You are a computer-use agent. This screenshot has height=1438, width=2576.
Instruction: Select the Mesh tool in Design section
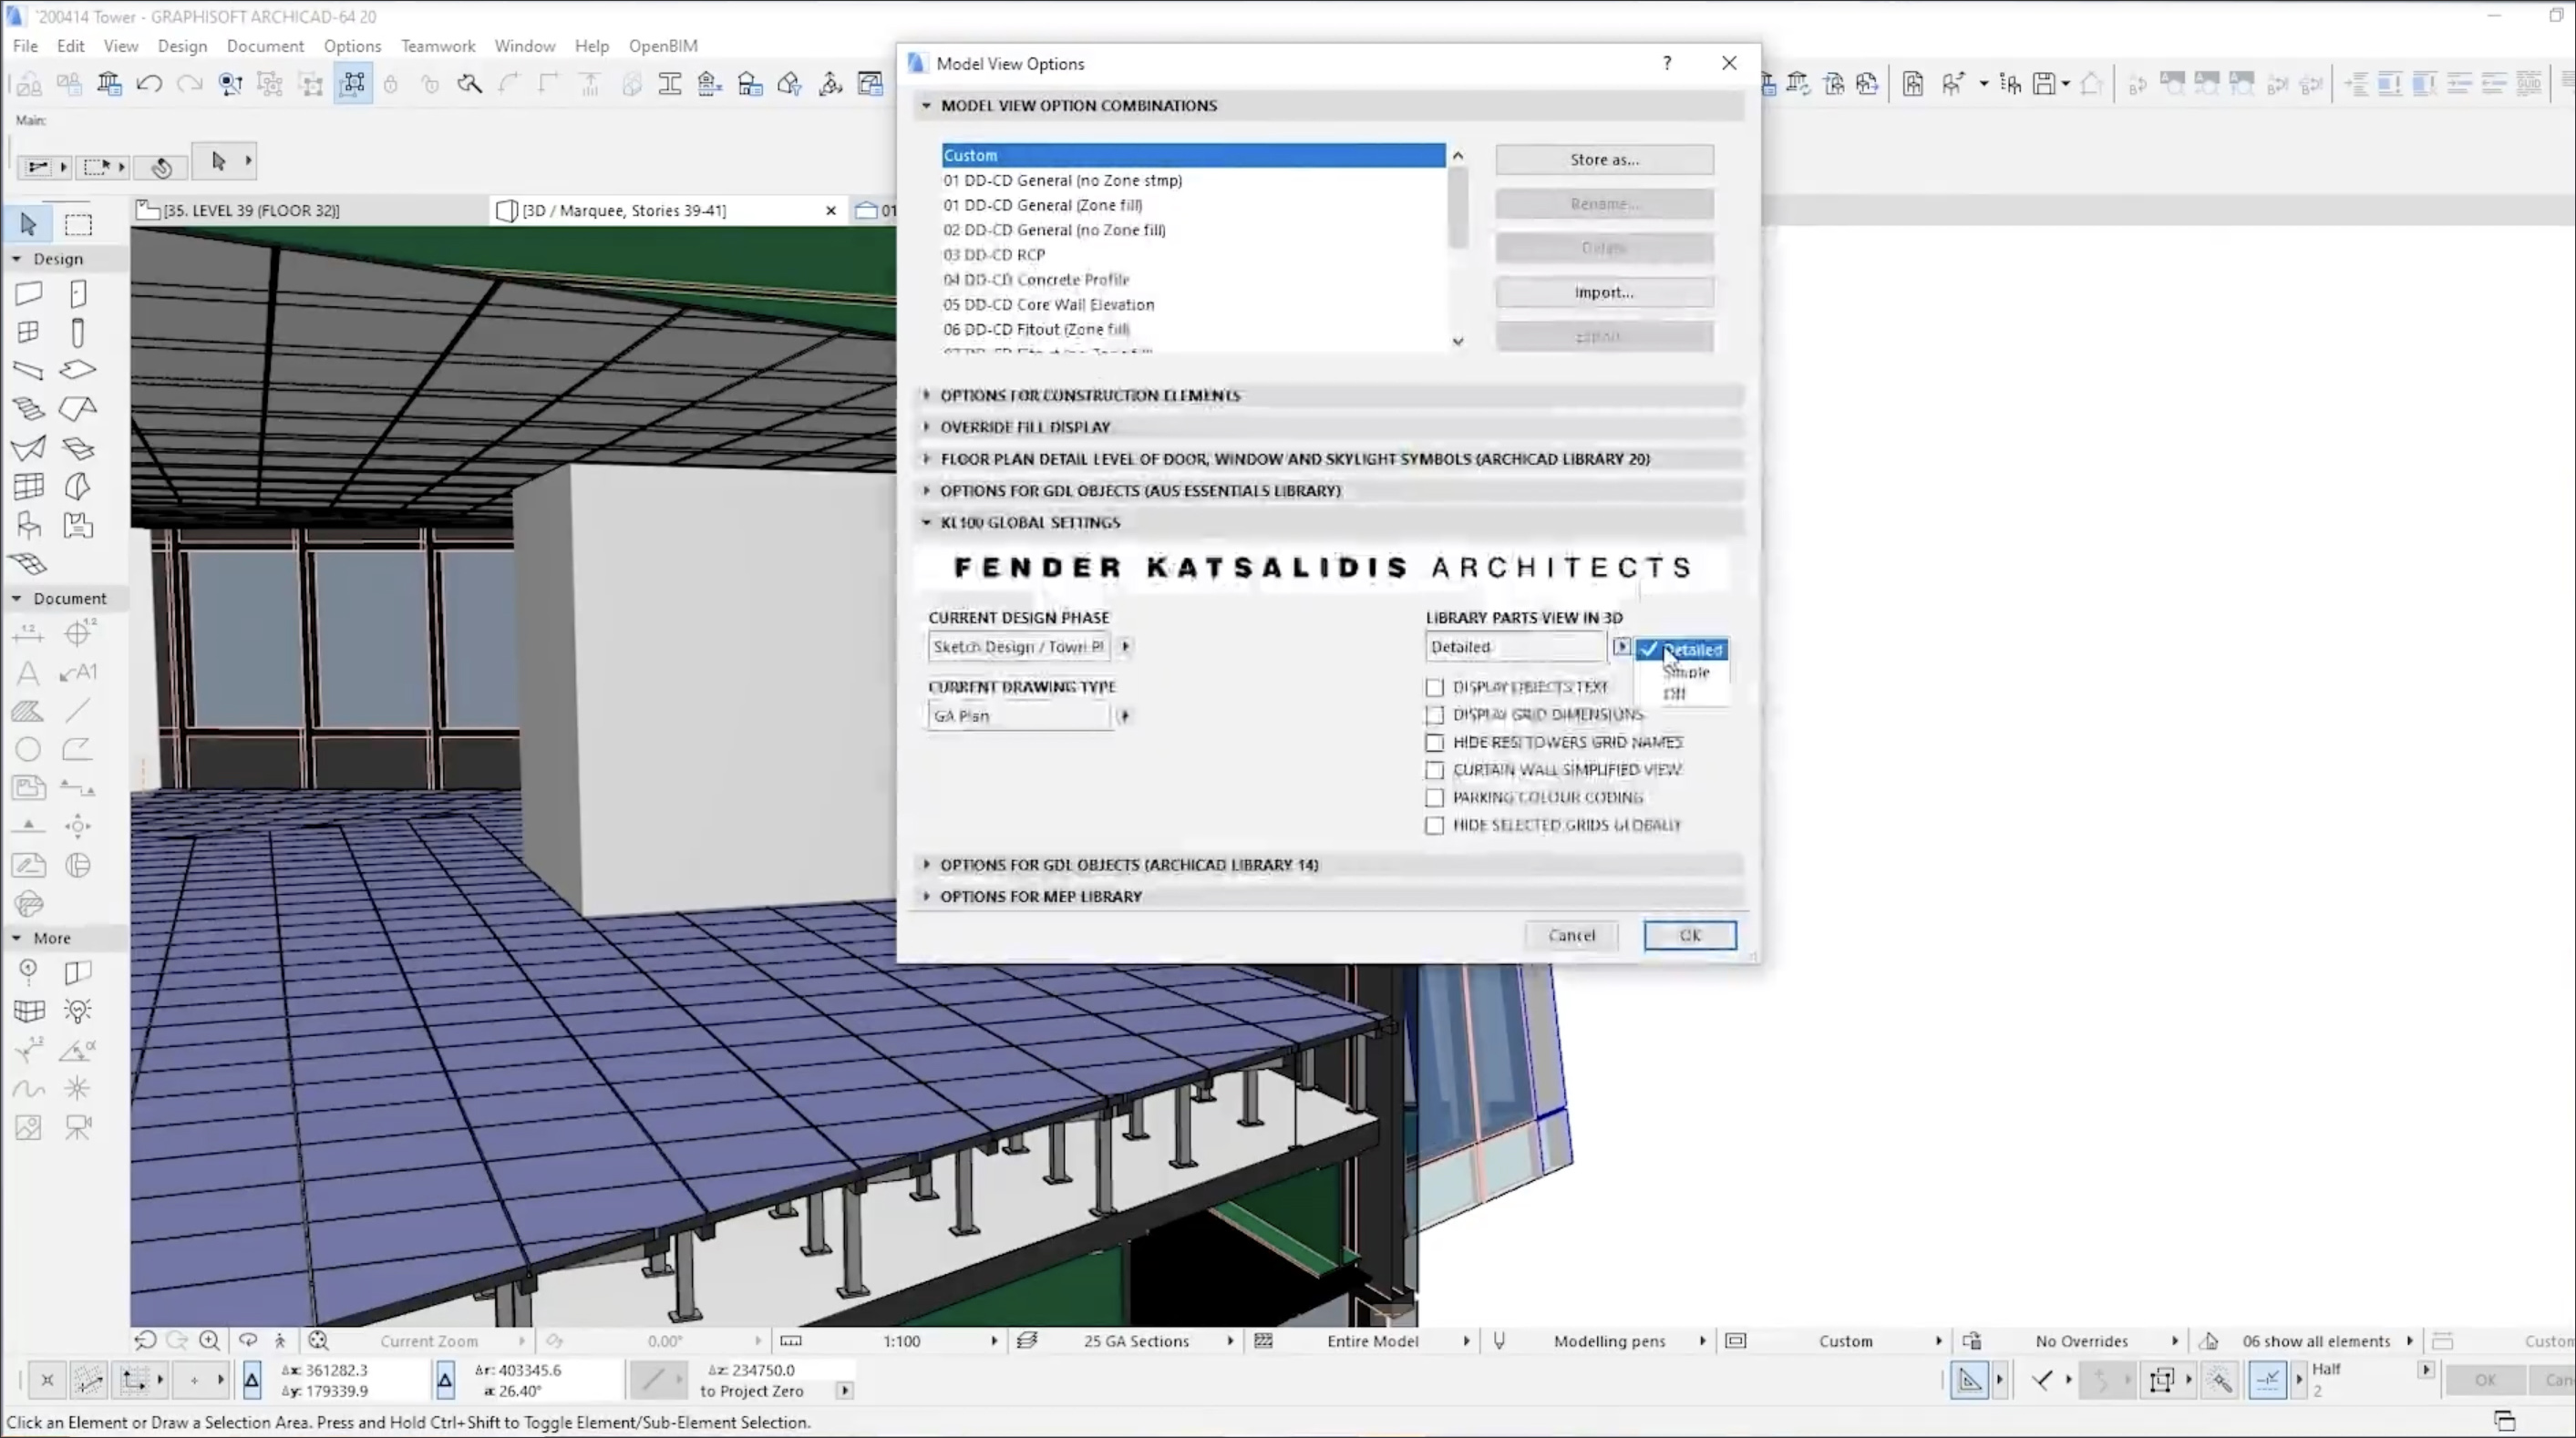tap(28, 564)
